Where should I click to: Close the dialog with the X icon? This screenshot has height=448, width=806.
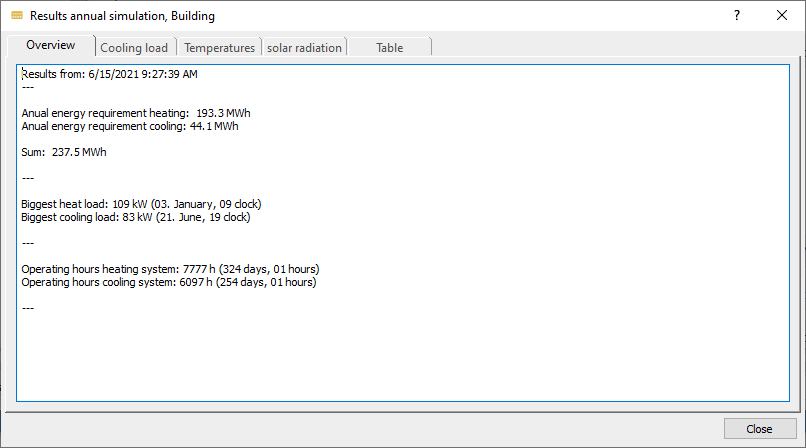coord(781,15)
